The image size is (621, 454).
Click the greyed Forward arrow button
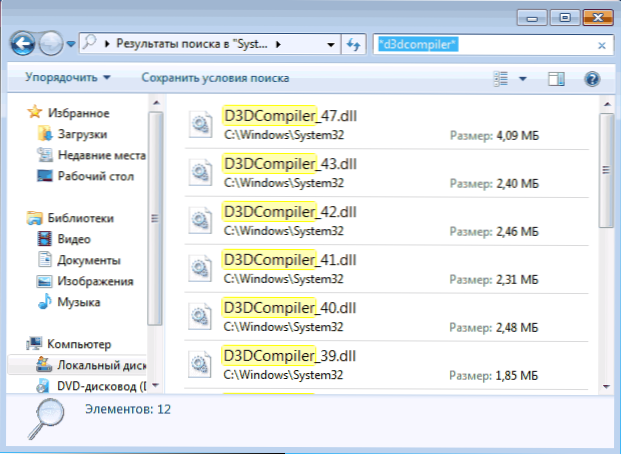(x=50, y=44)
